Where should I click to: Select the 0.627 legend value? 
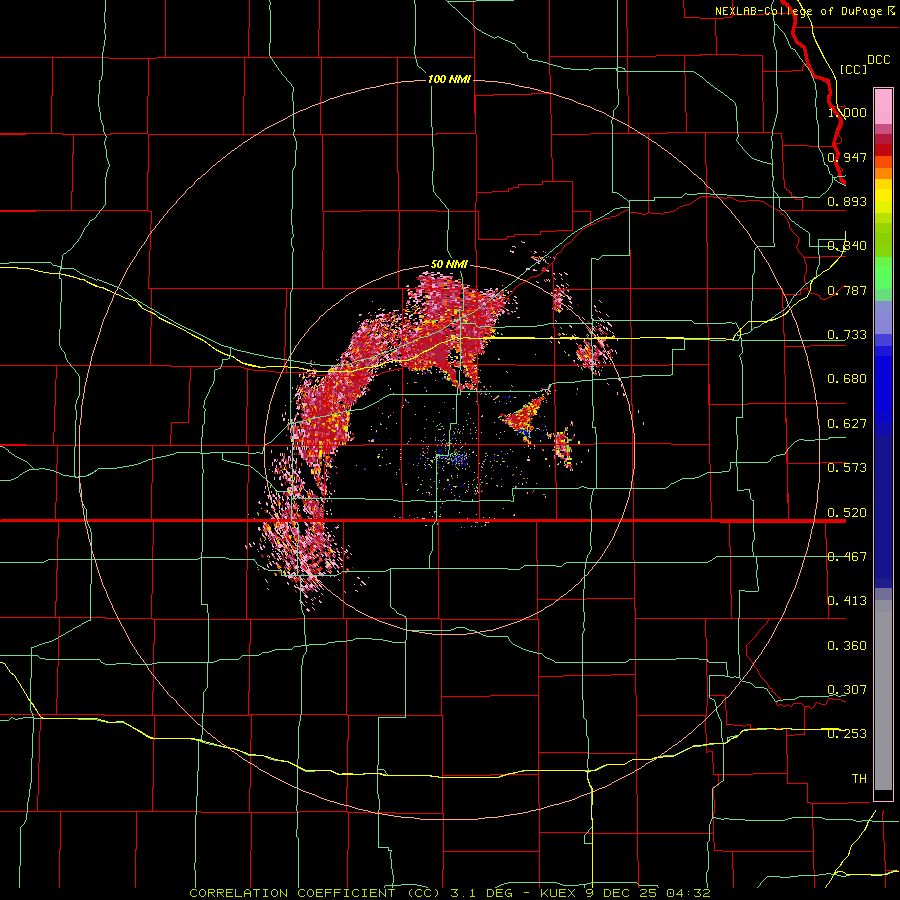847,424
